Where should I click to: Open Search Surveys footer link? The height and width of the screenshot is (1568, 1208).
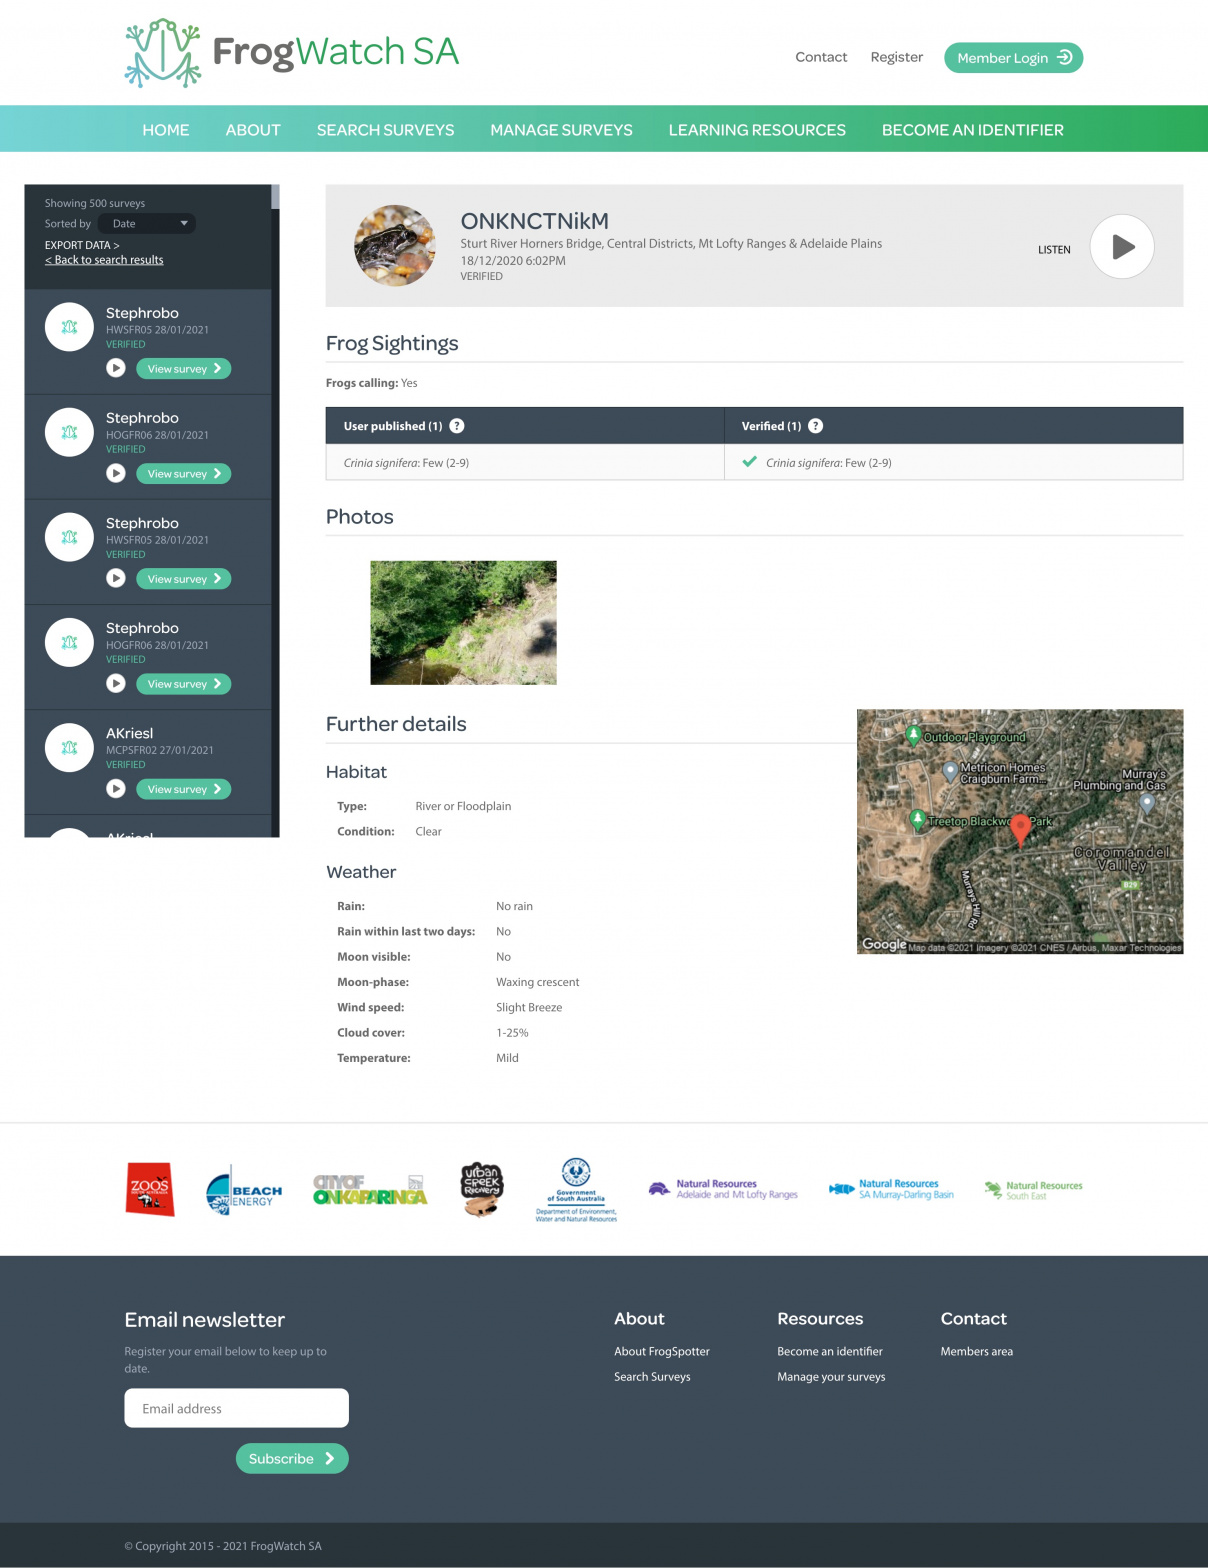[652, 1377]
